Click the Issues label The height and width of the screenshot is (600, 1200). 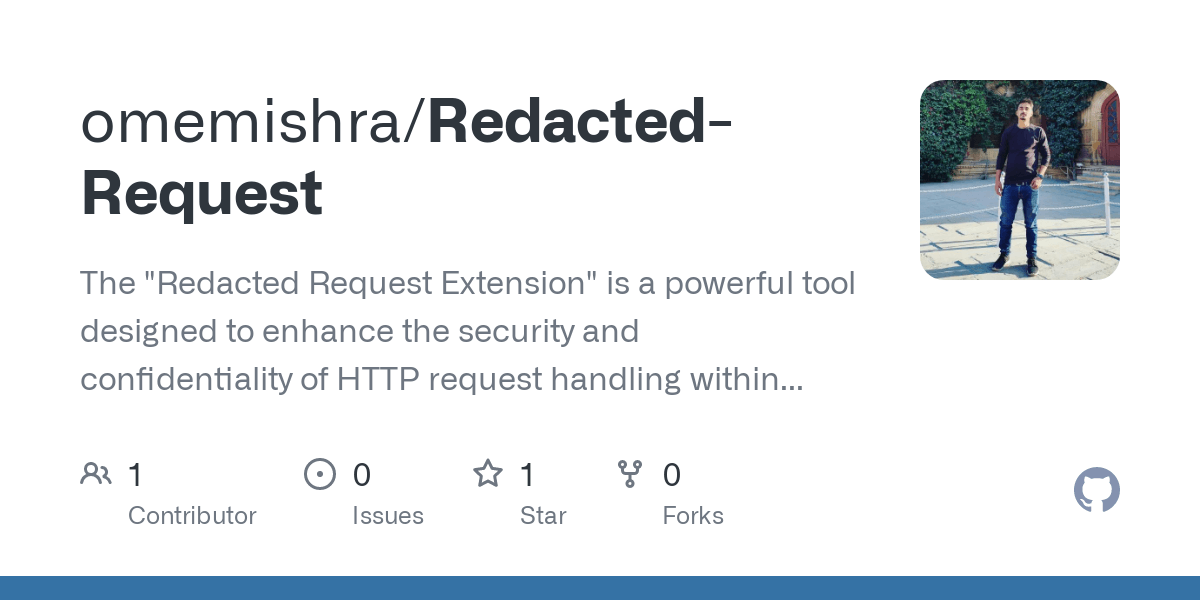click(388, 516)
